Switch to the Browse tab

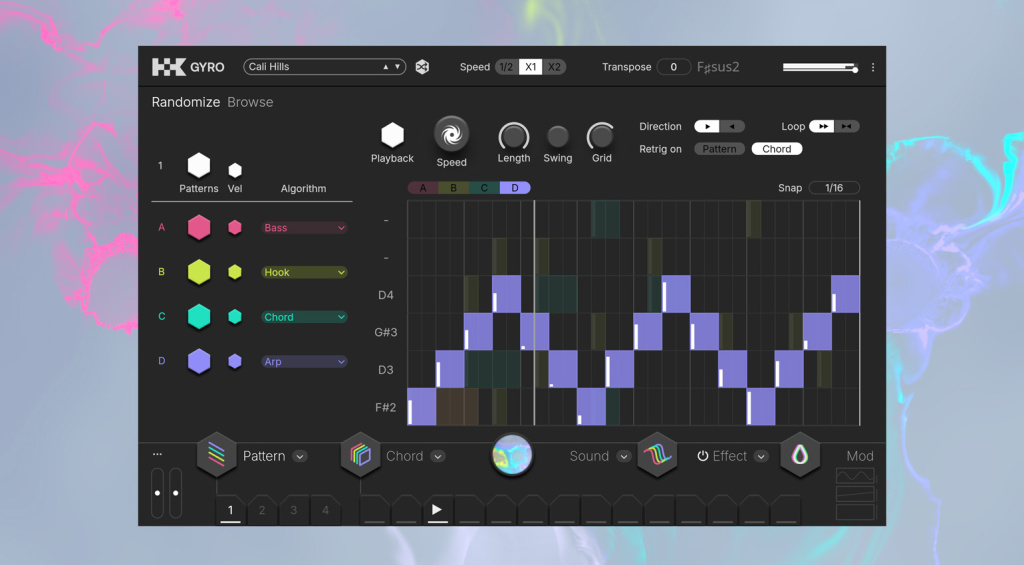[250, 102]
